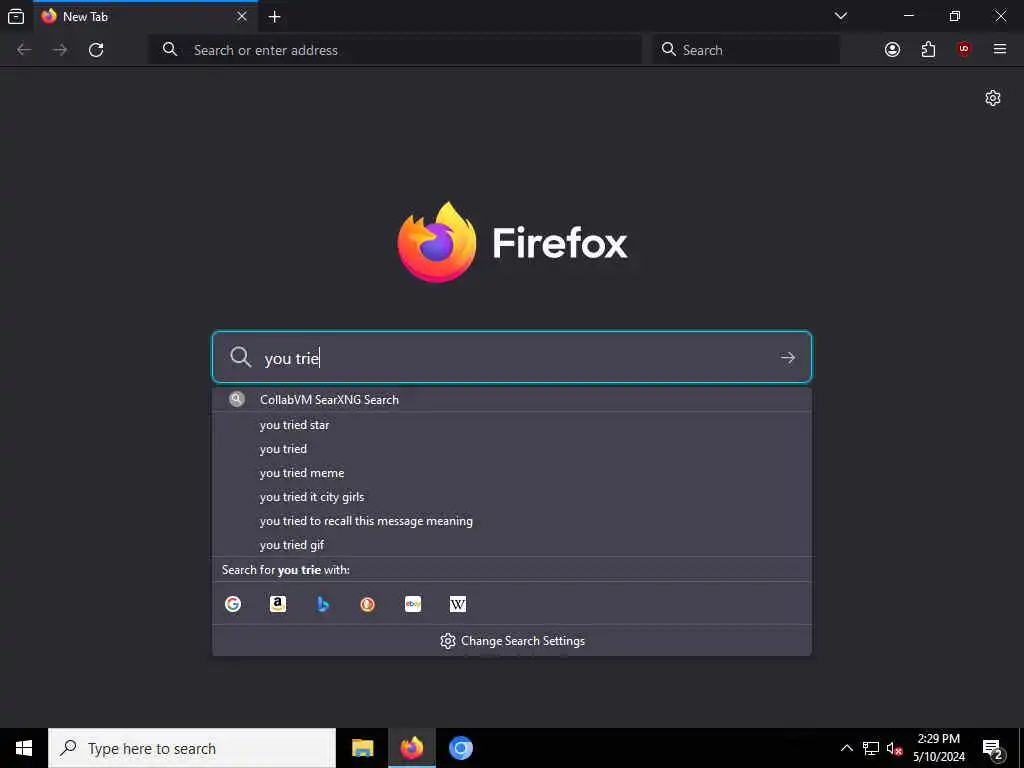Open the Firefox account menu
Screen dimensions: 1024x768
click(x=892, y=50)
